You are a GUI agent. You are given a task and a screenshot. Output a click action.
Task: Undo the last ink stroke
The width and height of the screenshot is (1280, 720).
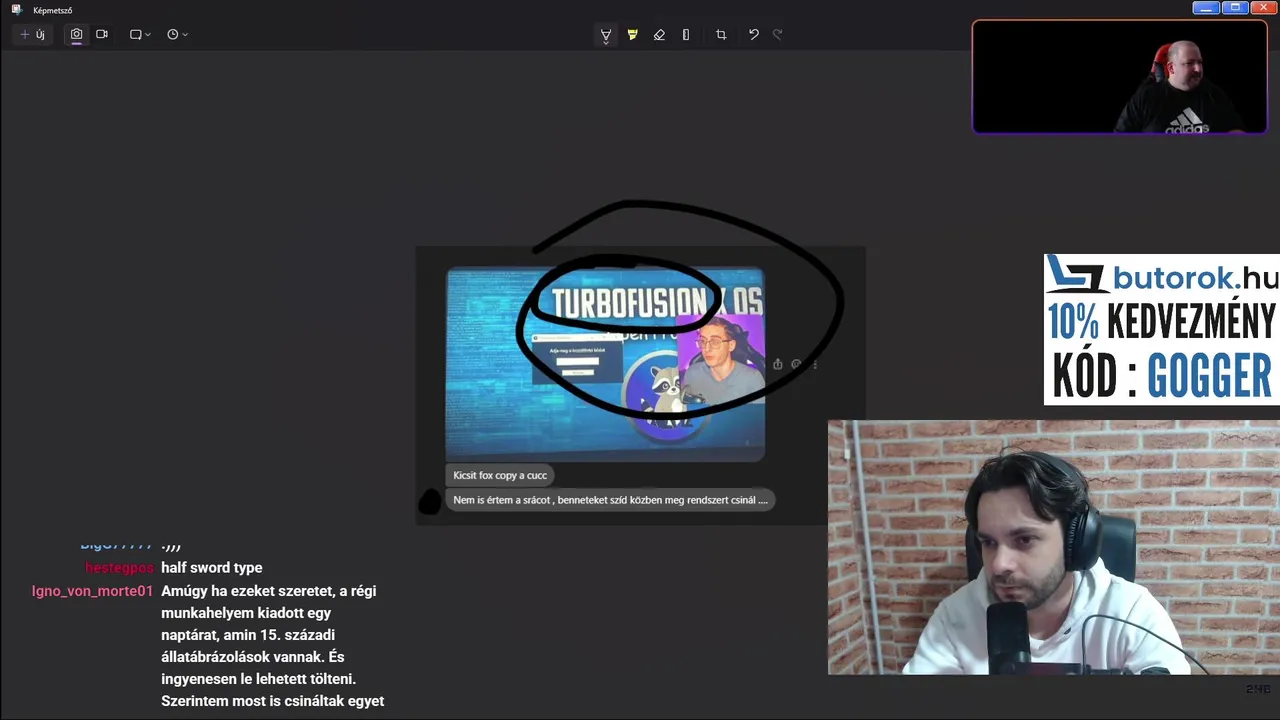[753, 35]
